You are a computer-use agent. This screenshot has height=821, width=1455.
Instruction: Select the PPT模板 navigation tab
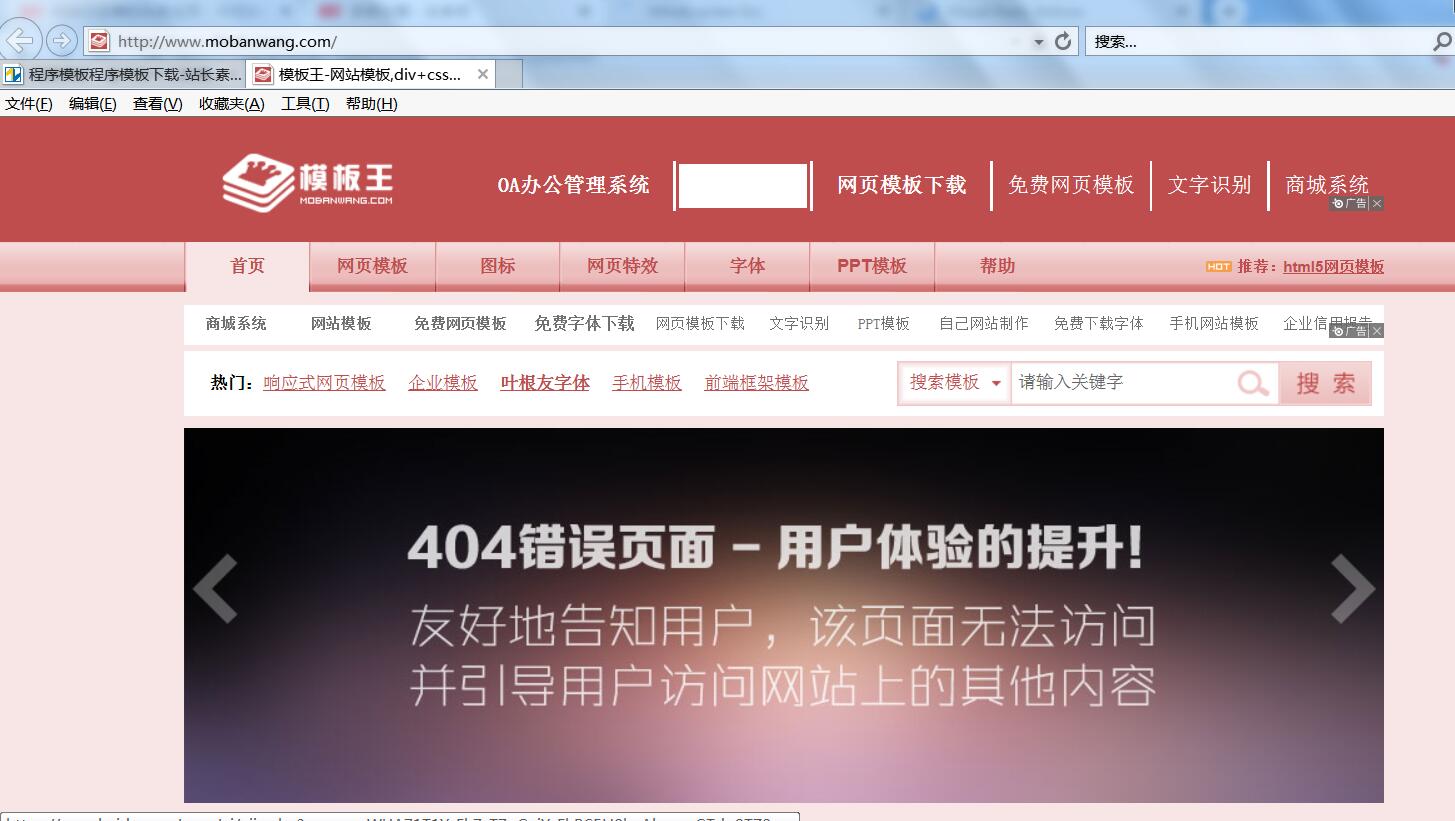point(870,266)
